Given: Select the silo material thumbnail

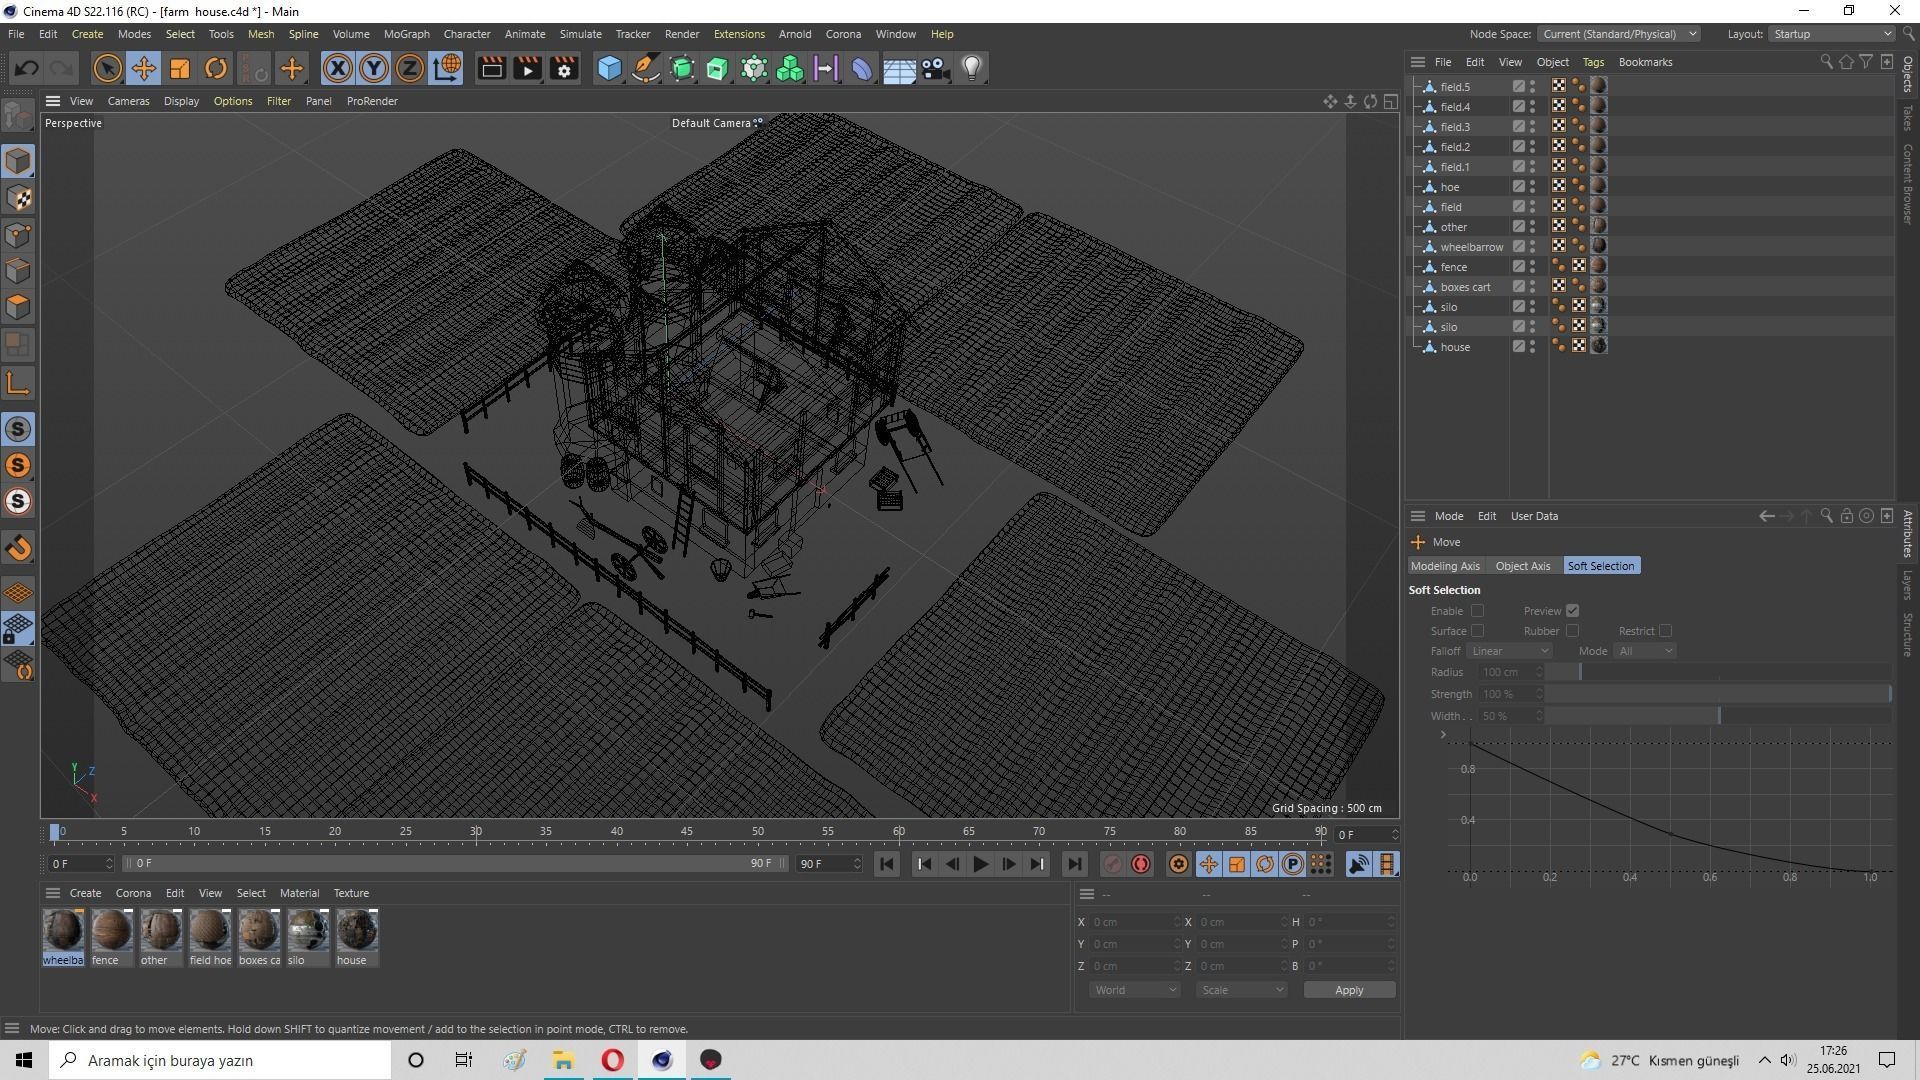Looking at the screenshot, I should [x=308, y=930].
